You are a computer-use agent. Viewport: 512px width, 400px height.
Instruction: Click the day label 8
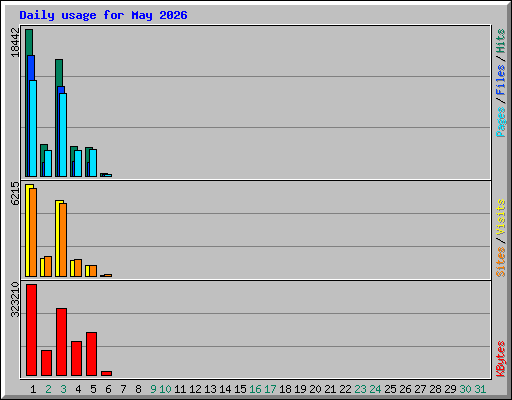point(138,389)
